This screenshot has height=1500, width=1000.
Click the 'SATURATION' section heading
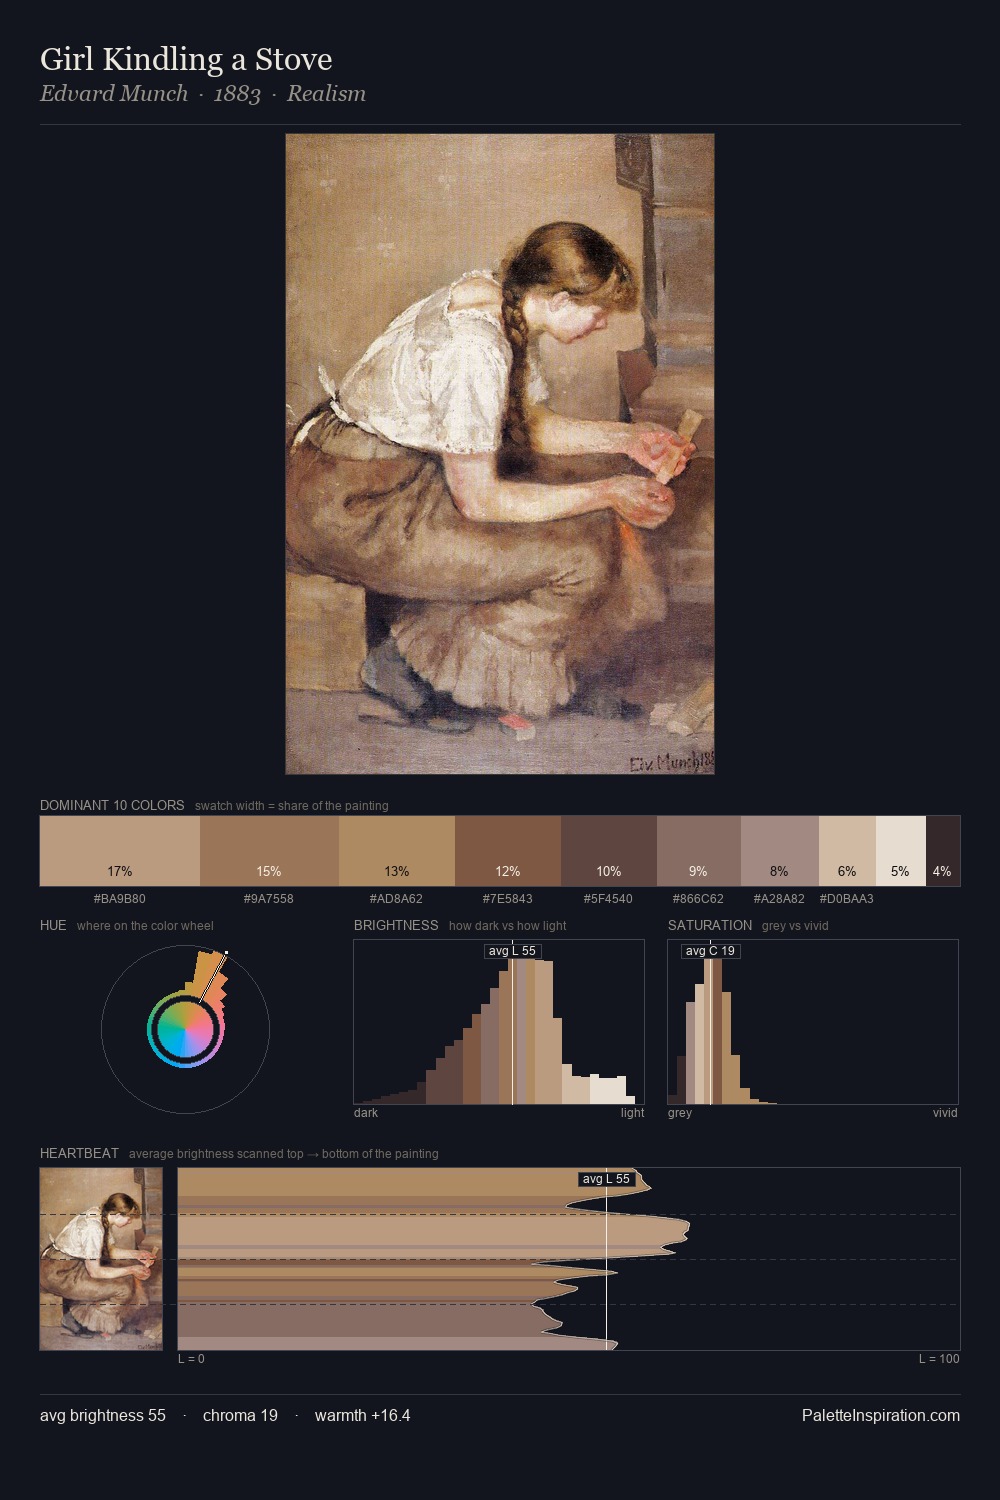pos(710,925)
